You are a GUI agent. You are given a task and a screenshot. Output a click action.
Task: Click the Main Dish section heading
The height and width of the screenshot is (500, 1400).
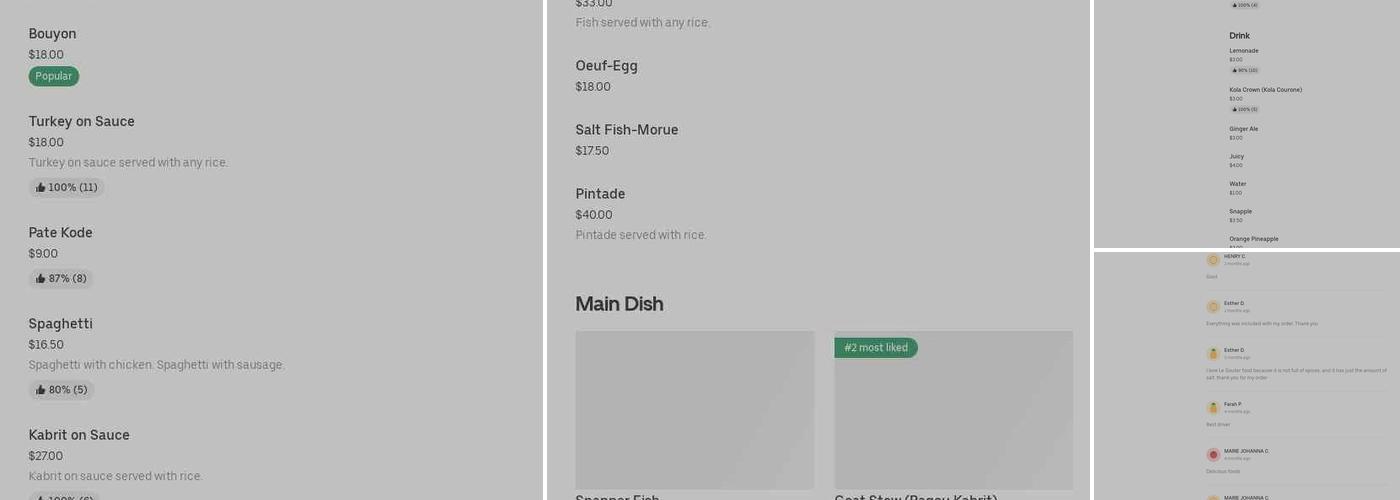(x=619, y=304)
